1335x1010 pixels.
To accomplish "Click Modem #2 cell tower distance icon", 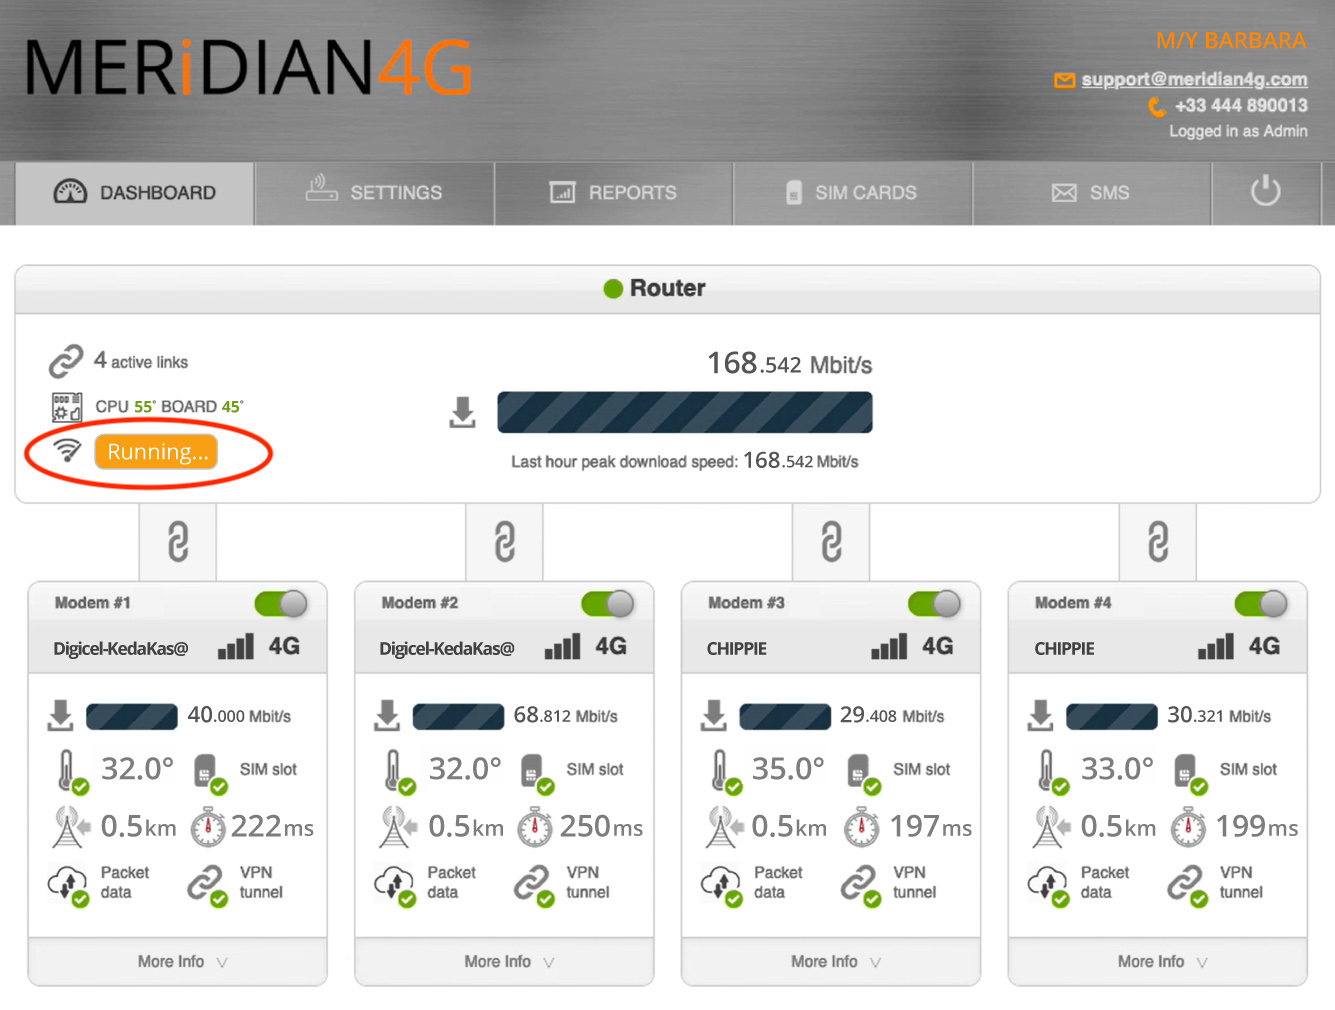I will [x=397, y=827].
